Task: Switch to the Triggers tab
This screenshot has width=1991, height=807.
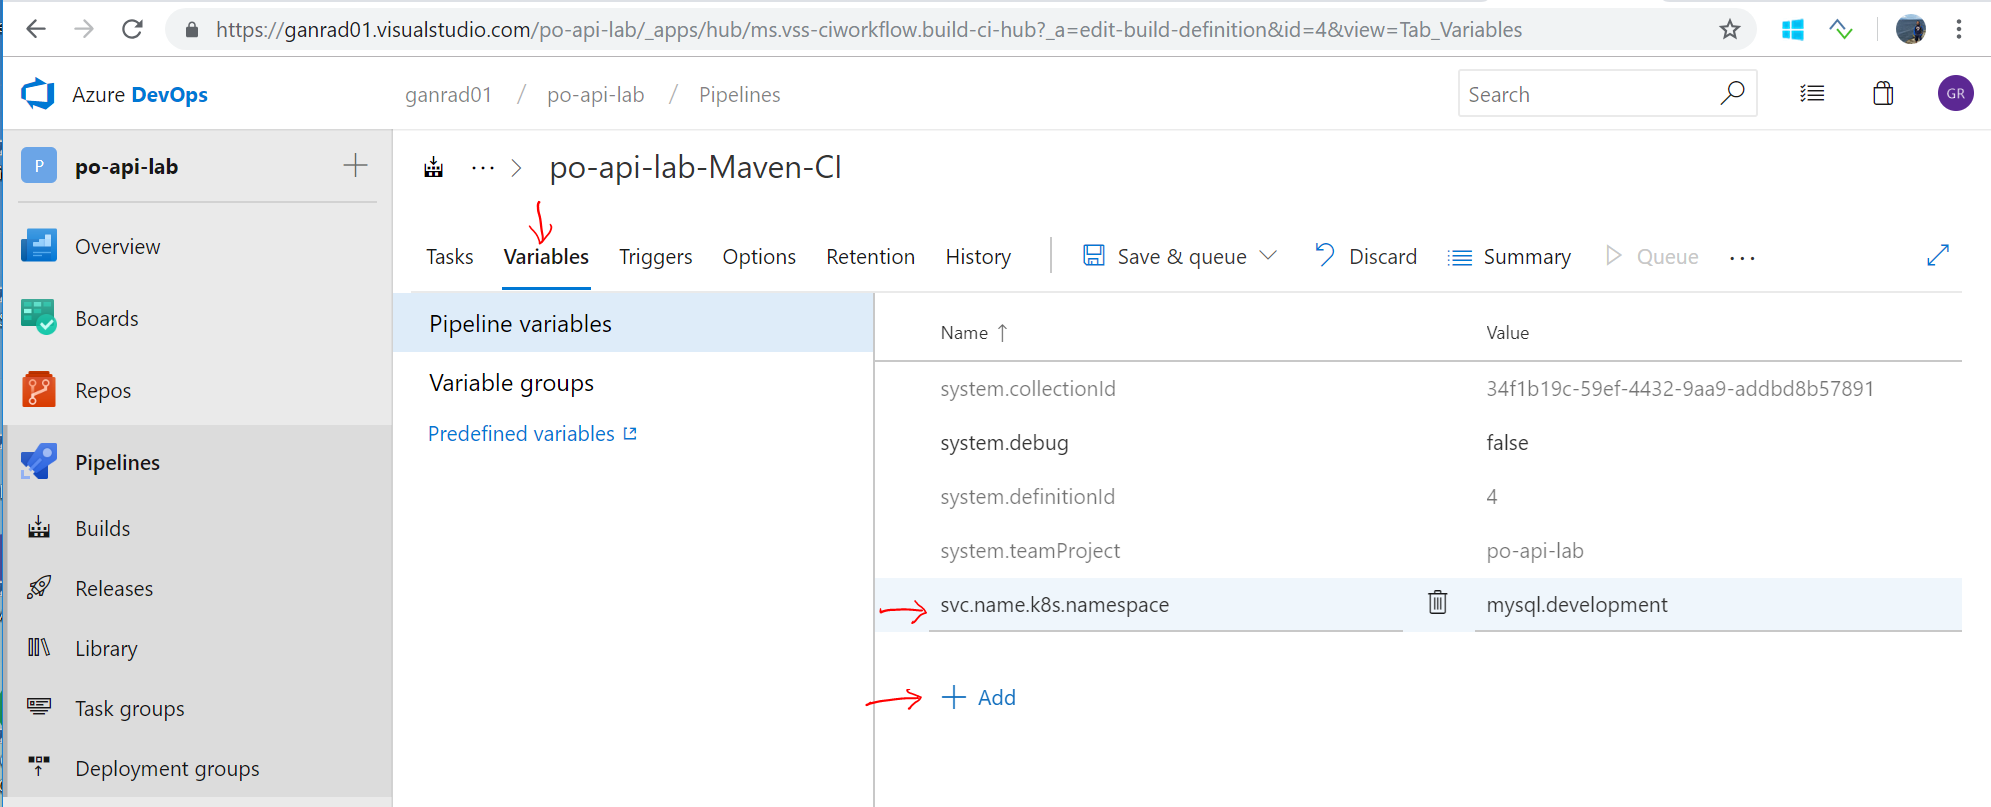Action: 656,257
